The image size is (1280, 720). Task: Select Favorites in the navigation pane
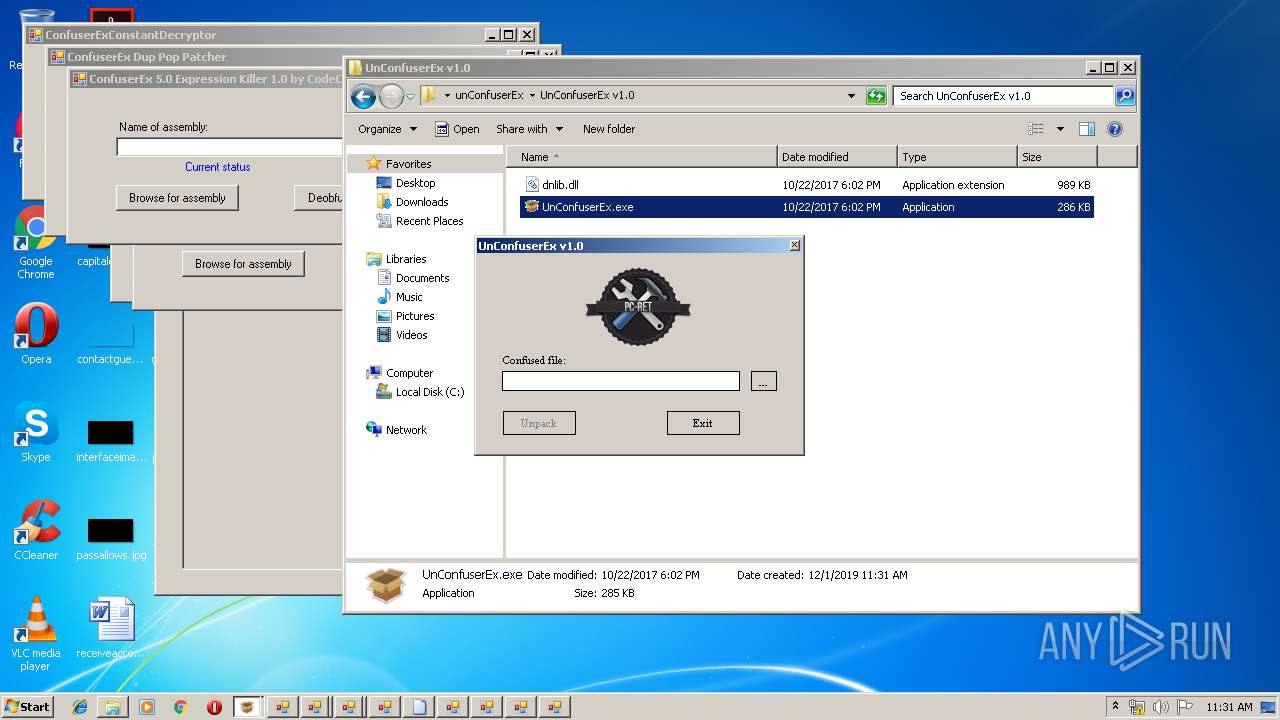408,164
